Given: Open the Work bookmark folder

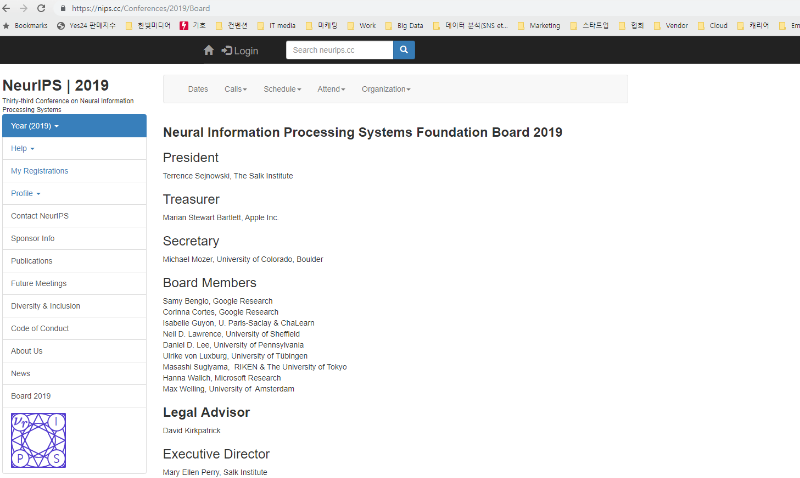Looking at the screenshot, I should [361, 26].
